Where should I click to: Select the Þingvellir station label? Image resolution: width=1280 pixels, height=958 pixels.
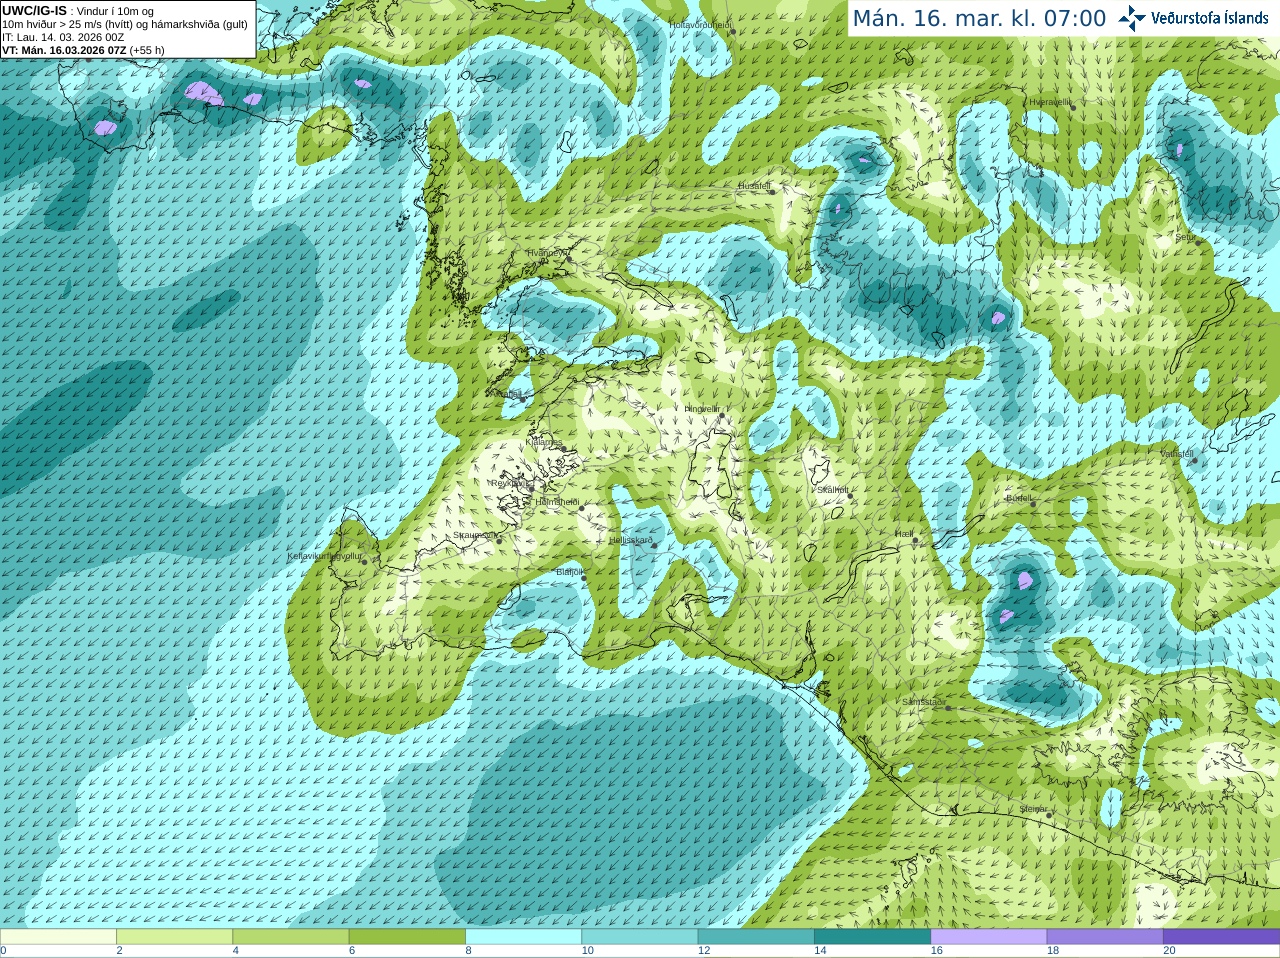pyautogui.click(x=702, y=409)
